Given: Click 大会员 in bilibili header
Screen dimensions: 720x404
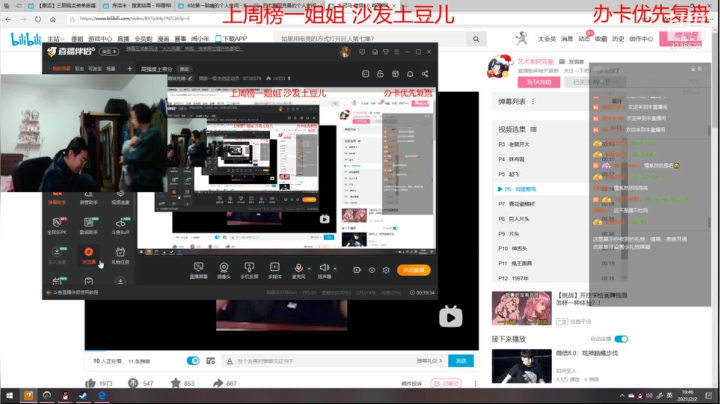Looking at the screenshot, I should 546,39.
